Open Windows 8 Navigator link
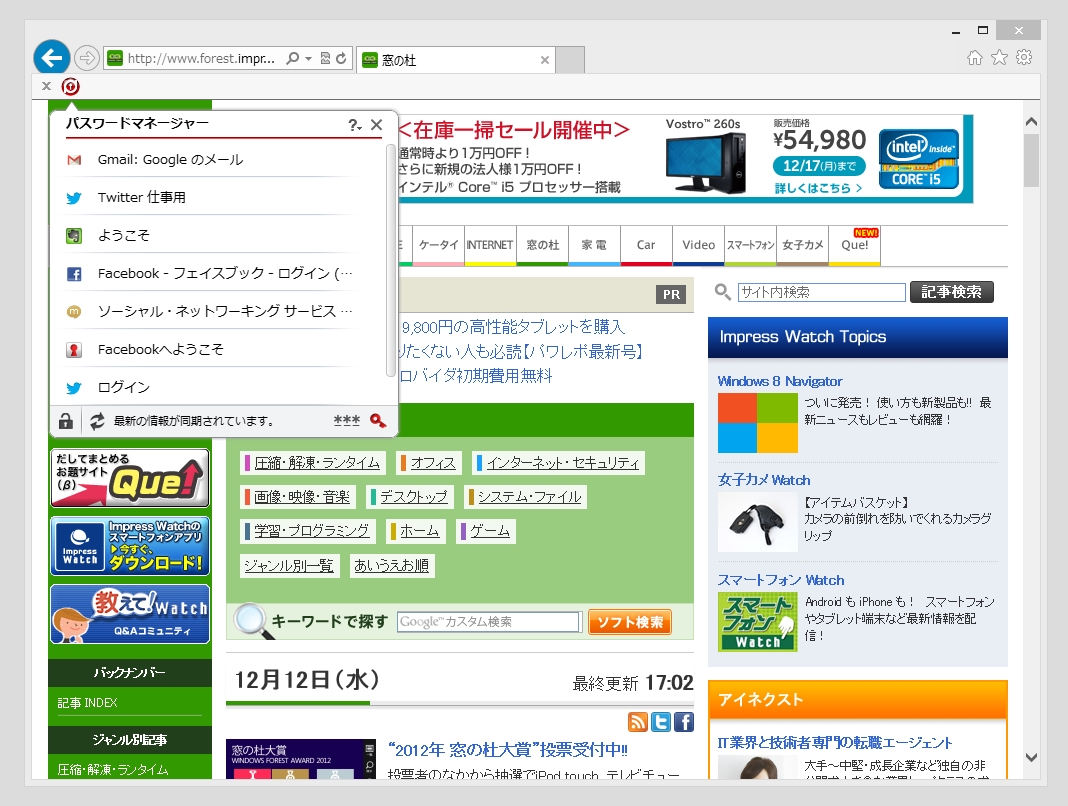This screenshot has width=1068, height=806. tap(780, 382)
